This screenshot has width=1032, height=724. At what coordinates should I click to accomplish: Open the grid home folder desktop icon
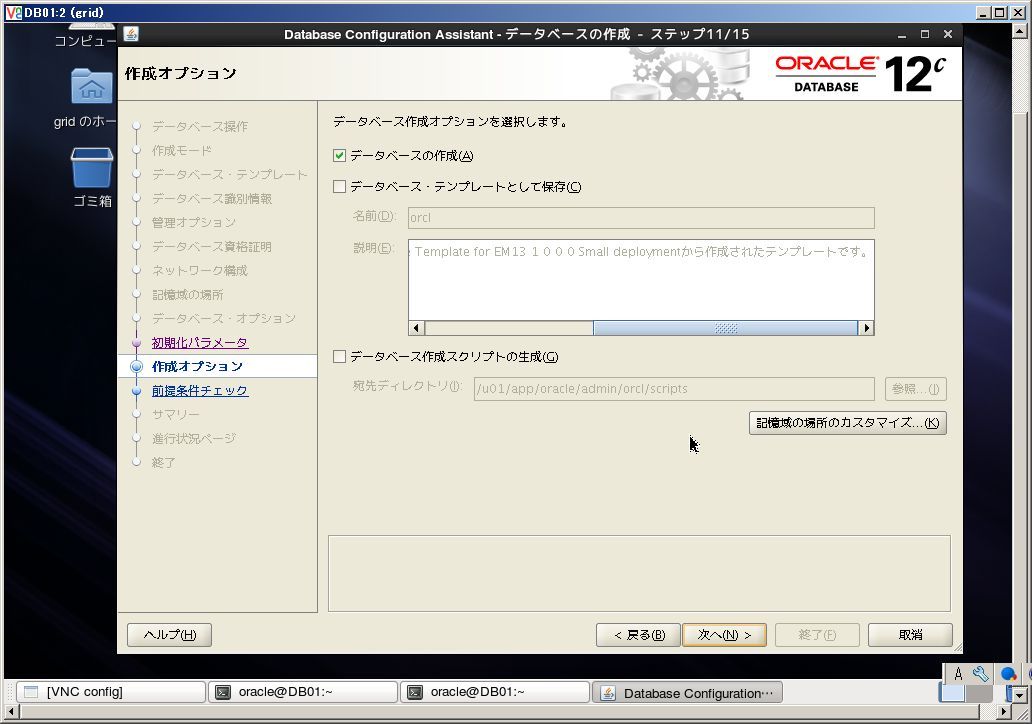pyautogui.click(x=91, y=86)
